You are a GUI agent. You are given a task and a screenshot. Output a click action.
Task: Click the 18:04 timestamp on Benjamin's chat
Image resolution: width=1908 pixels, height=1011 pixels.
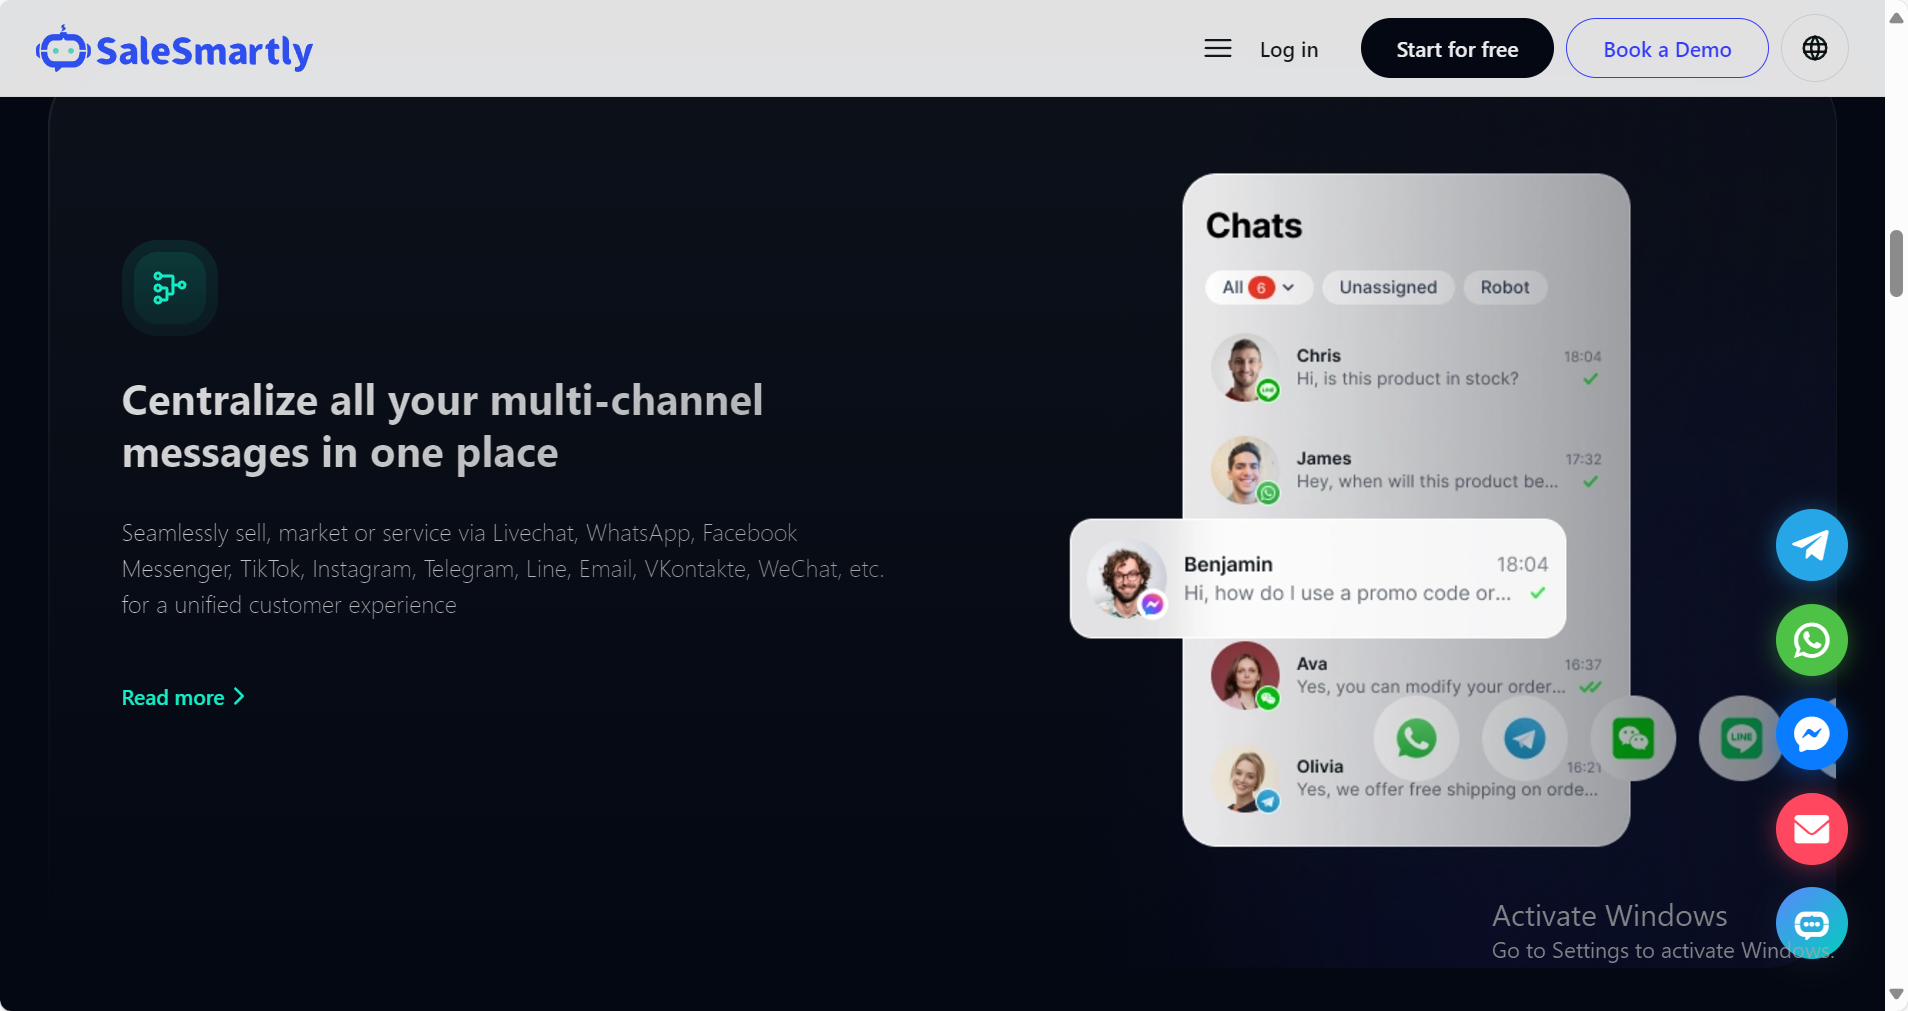(x=1522, y=564)
